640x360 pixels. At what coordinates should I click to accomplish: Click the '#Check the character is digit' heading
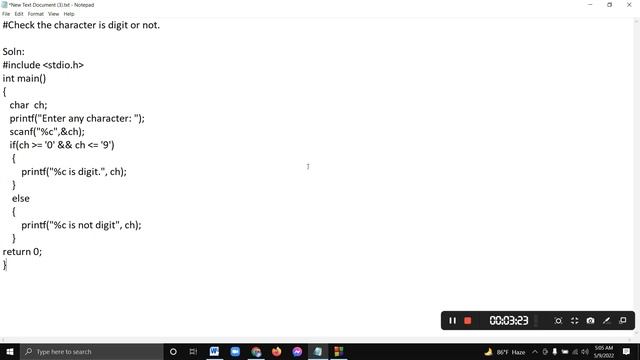coord(81,25)
